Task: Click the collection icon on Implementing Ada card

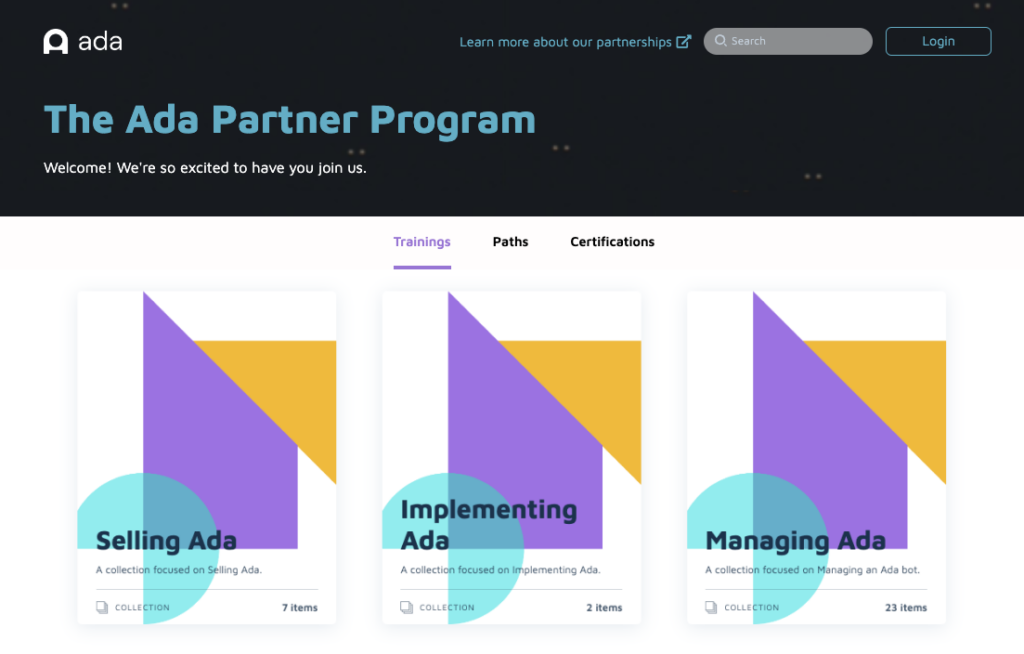Action: coord(406,607)
